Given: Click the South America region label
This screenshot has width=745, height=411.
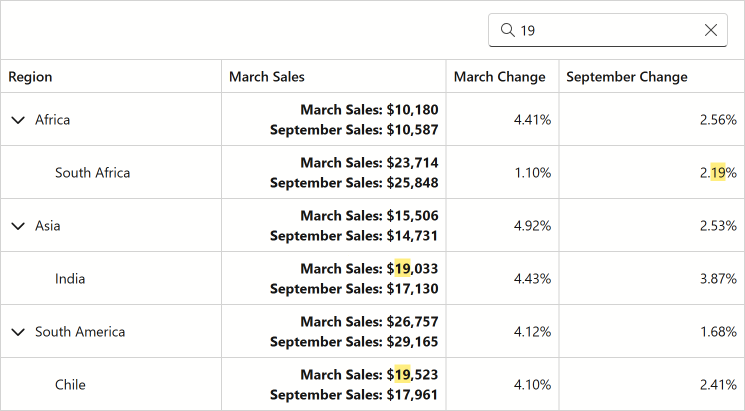Looking at the screenshot, I should point(80,332).
